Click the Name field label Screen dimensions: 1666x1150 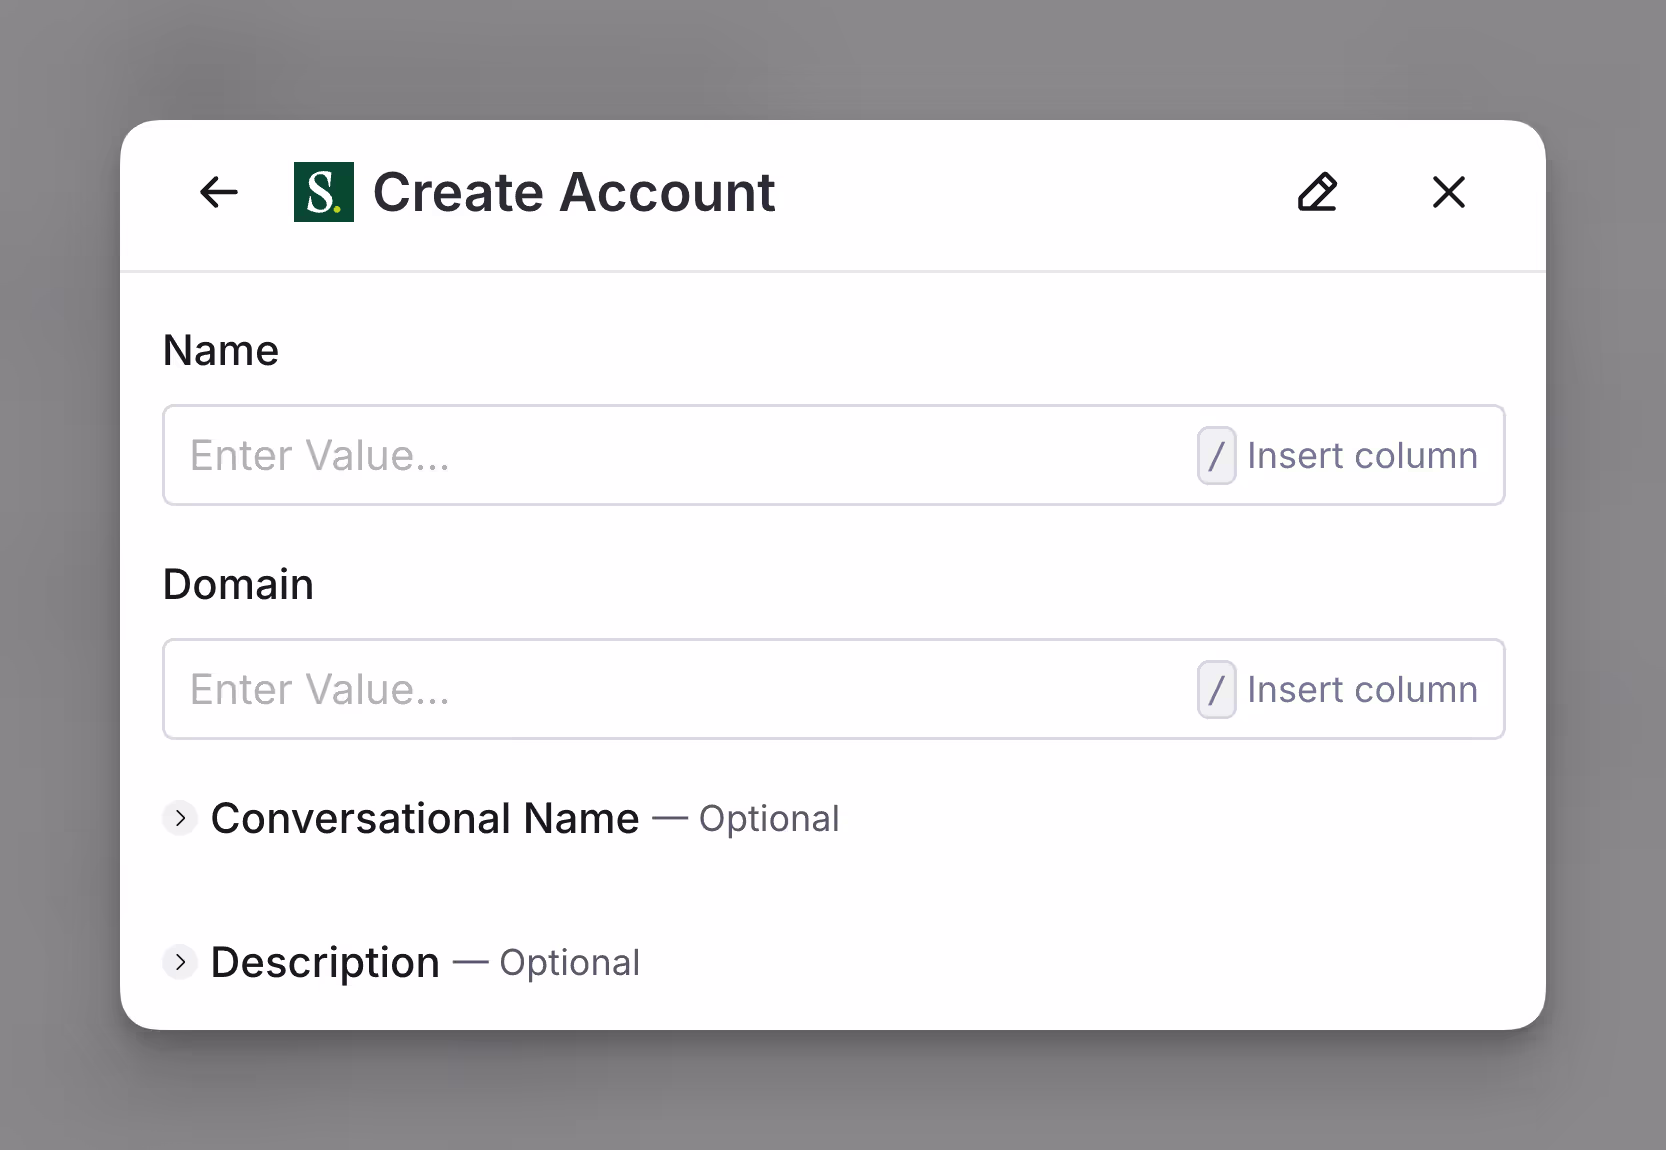point(221,350)
